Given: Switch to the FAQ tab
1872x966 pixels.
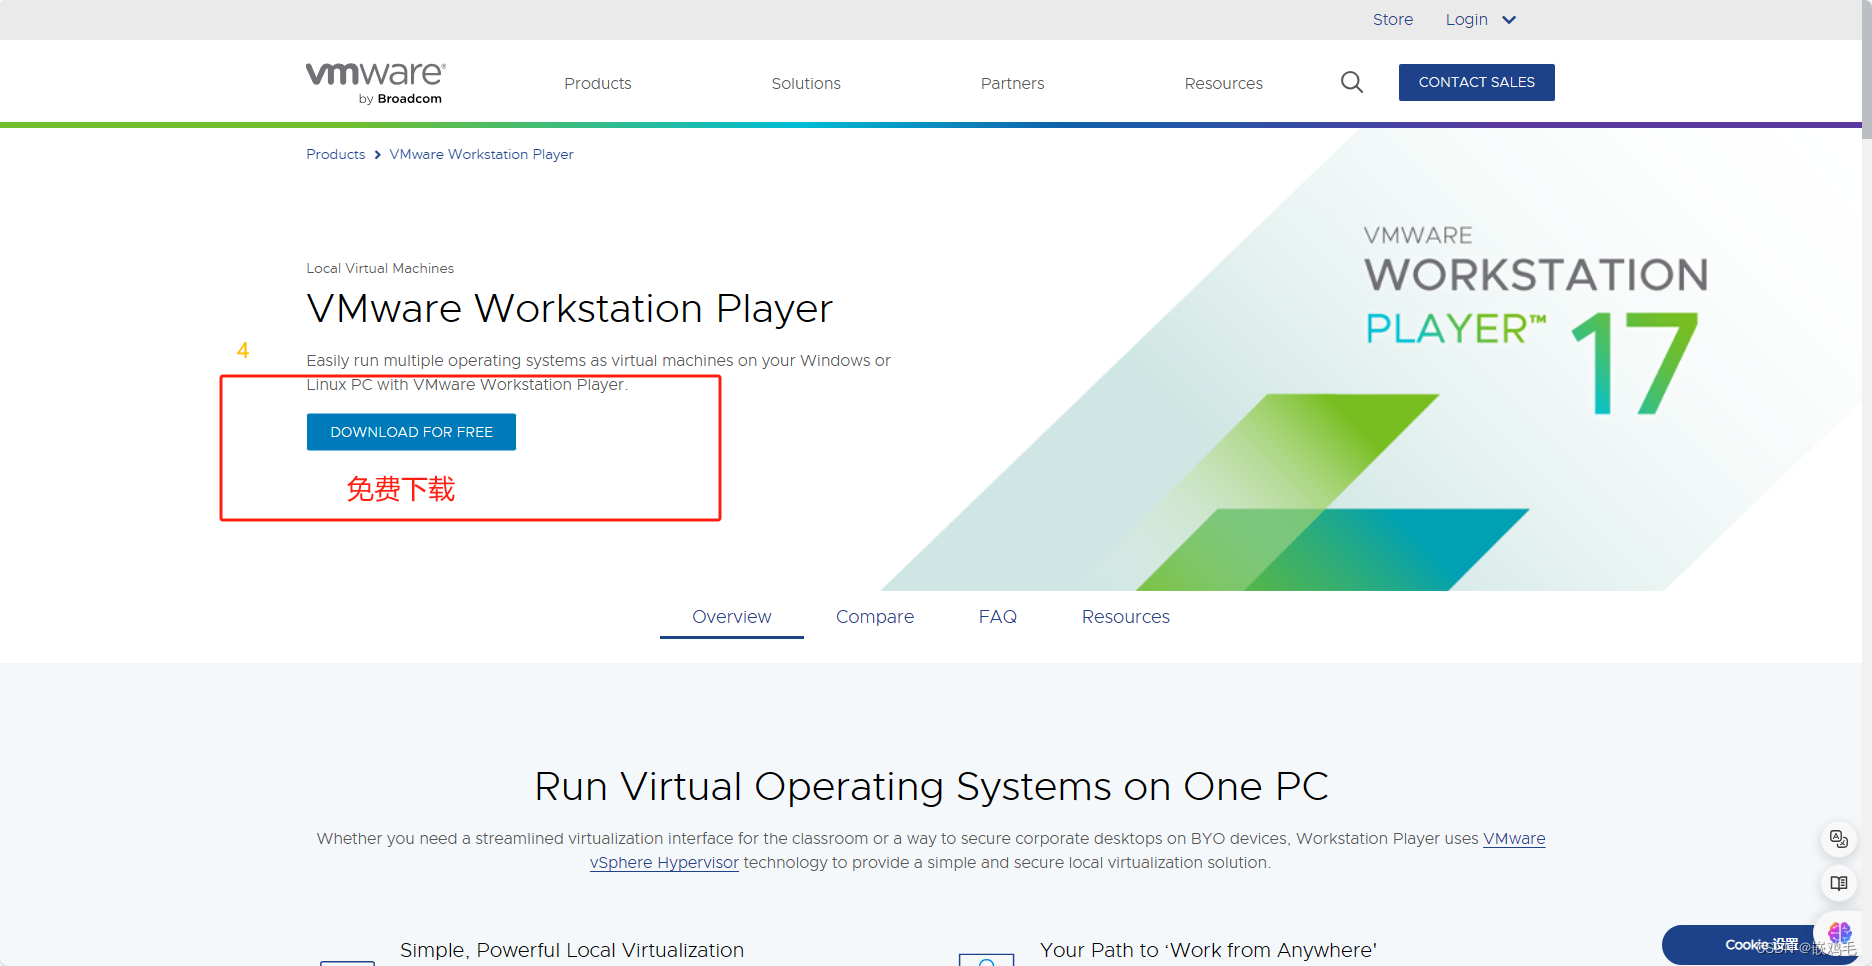Looking at the screenshot, I should (997, 617).
